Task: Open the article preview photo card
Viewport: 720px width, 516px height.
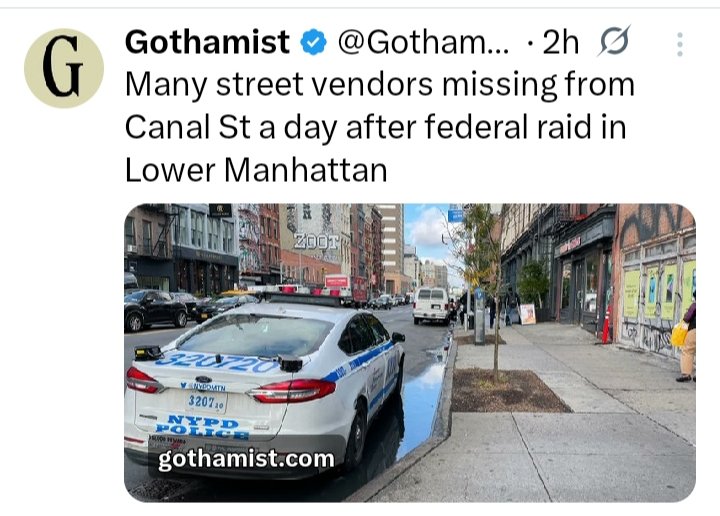Action: (x=410, y=353)
